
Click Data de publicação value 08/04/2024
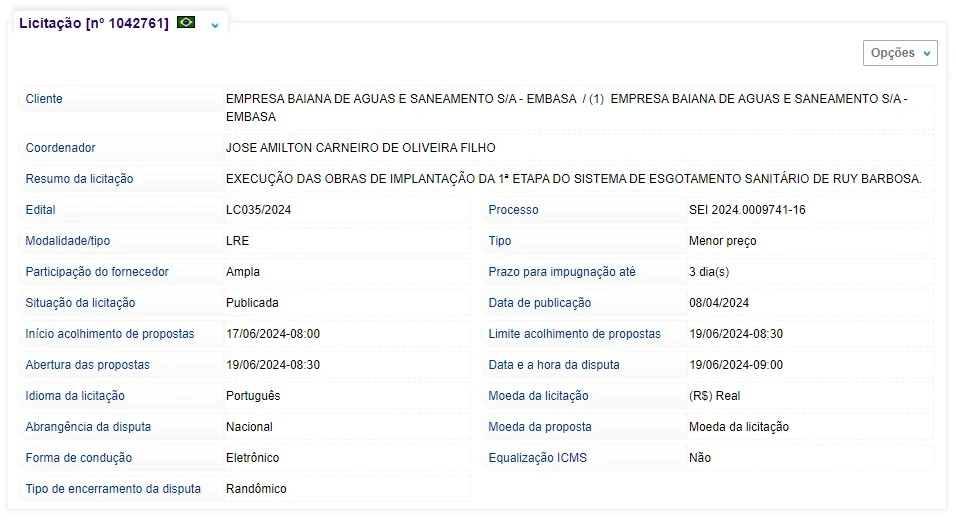tap(719, 303)
